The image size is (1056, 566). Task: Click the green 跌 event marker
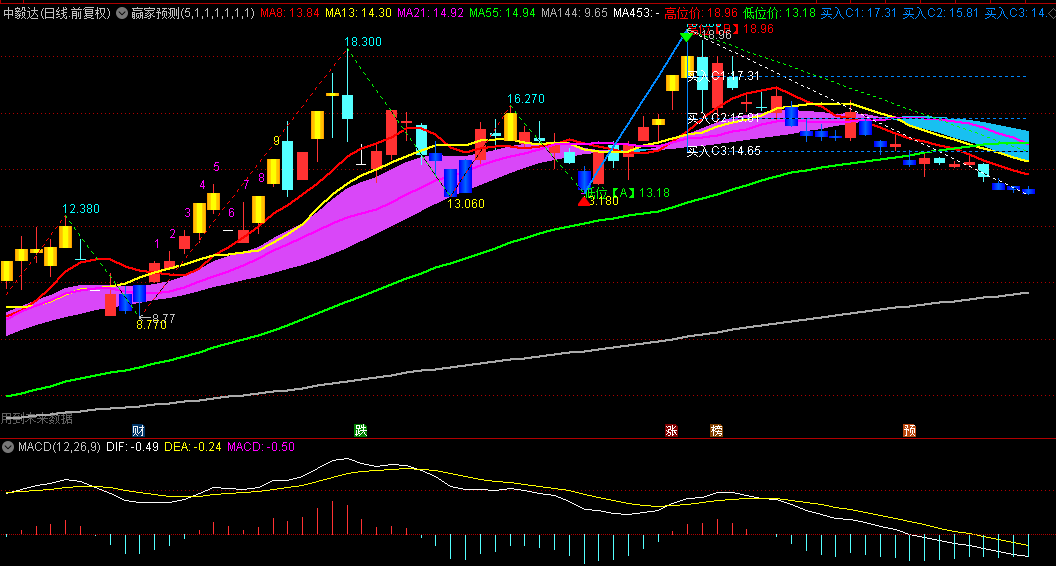(361, 431)
